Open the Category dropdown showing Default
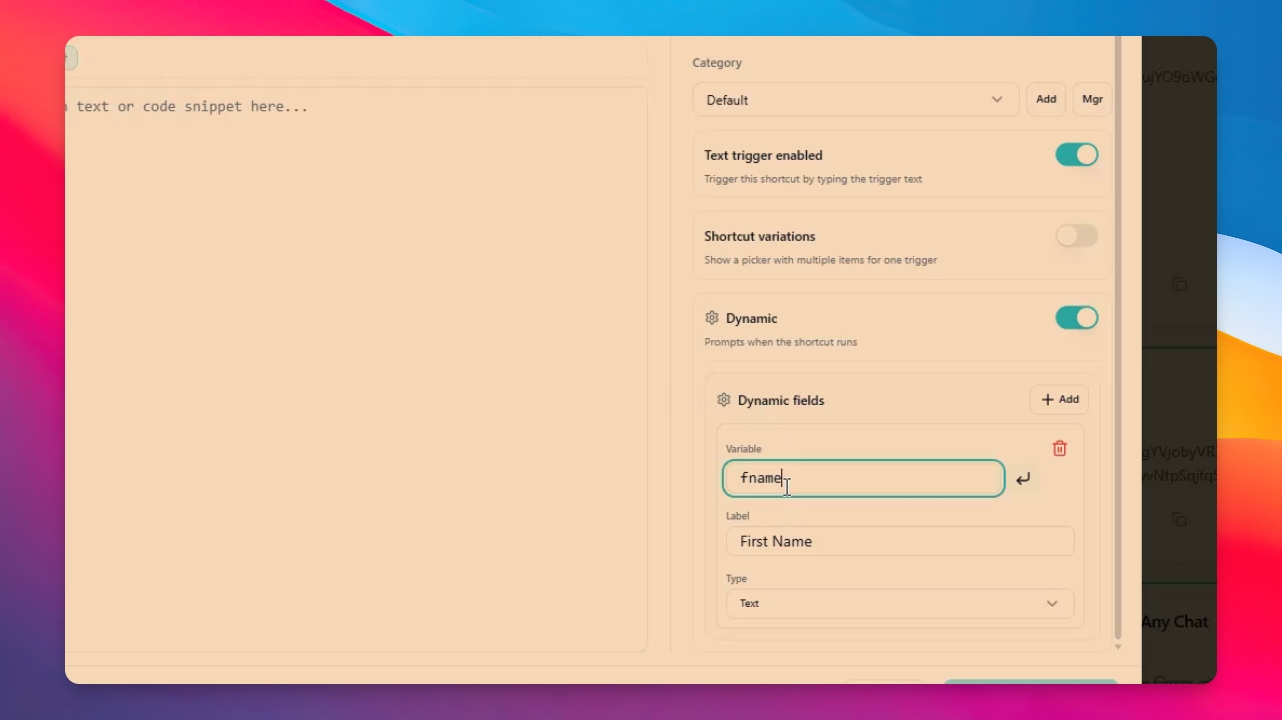Image resolution: width=1282 pixels, height=720 pixels. [x=856, y=100]
